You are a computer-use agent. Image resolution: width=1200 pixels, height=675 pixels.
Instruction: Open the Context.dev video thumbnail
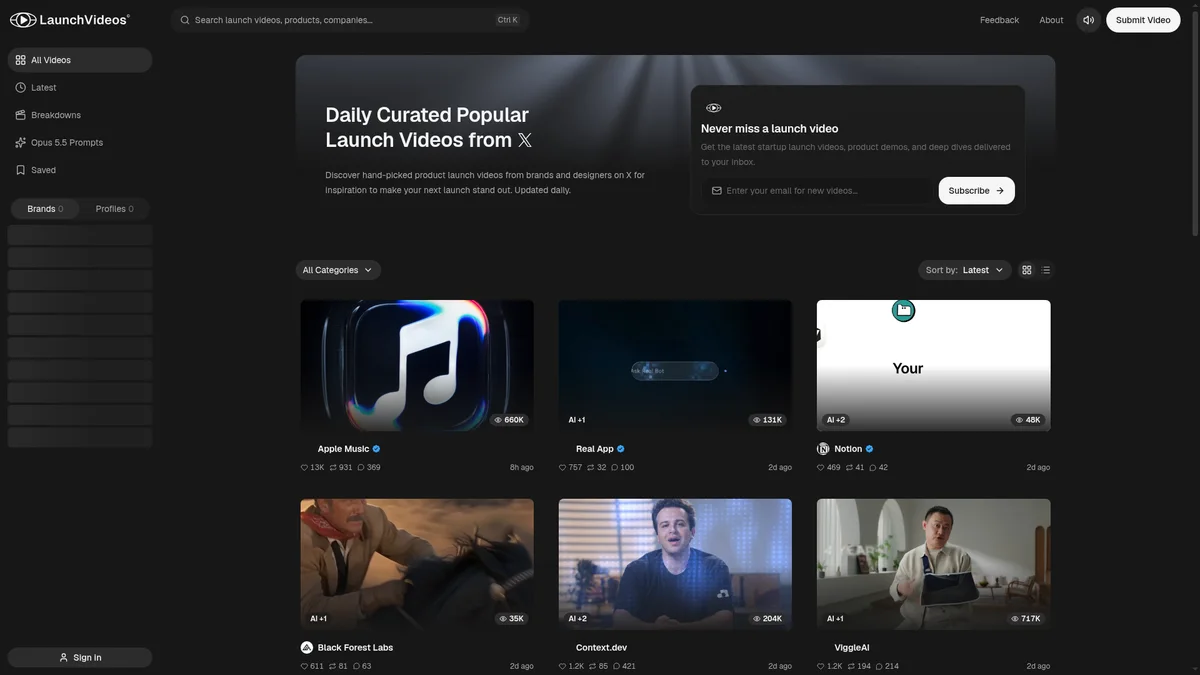(675, 564)
